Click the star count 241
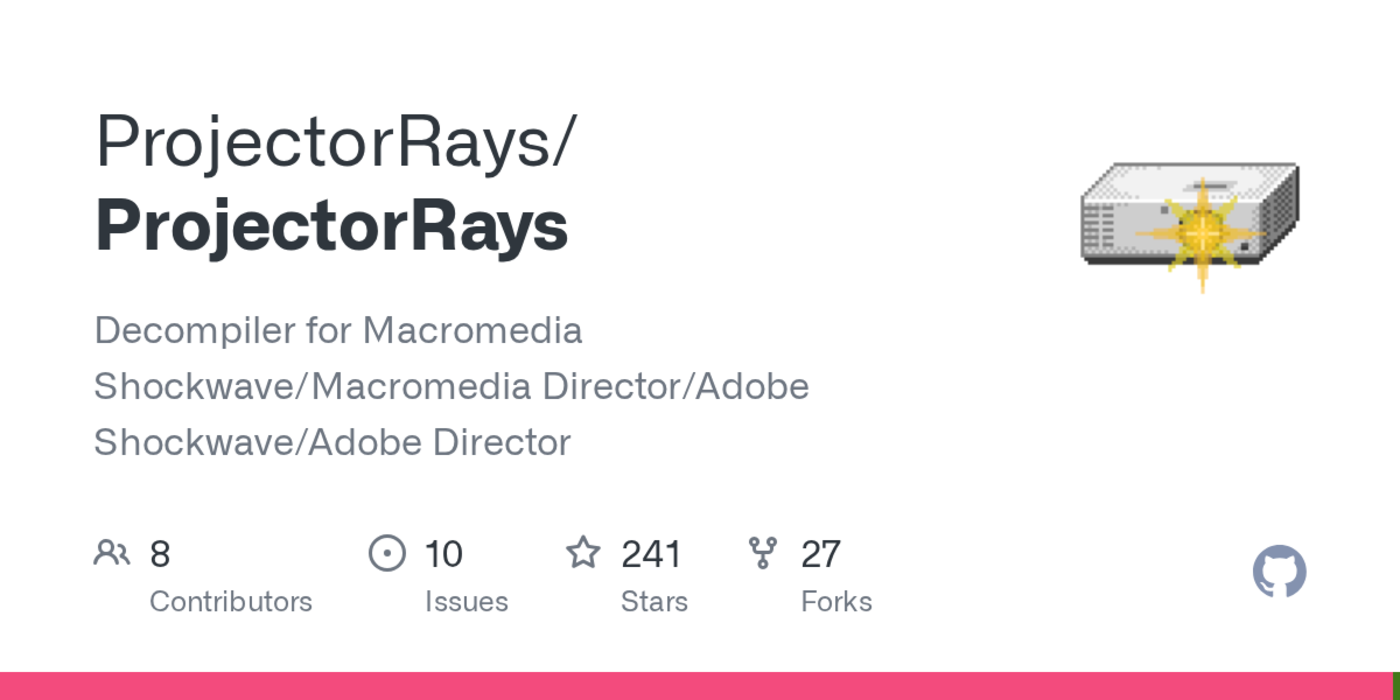The width and height of the screenshot is (1400, 700). 651,554
